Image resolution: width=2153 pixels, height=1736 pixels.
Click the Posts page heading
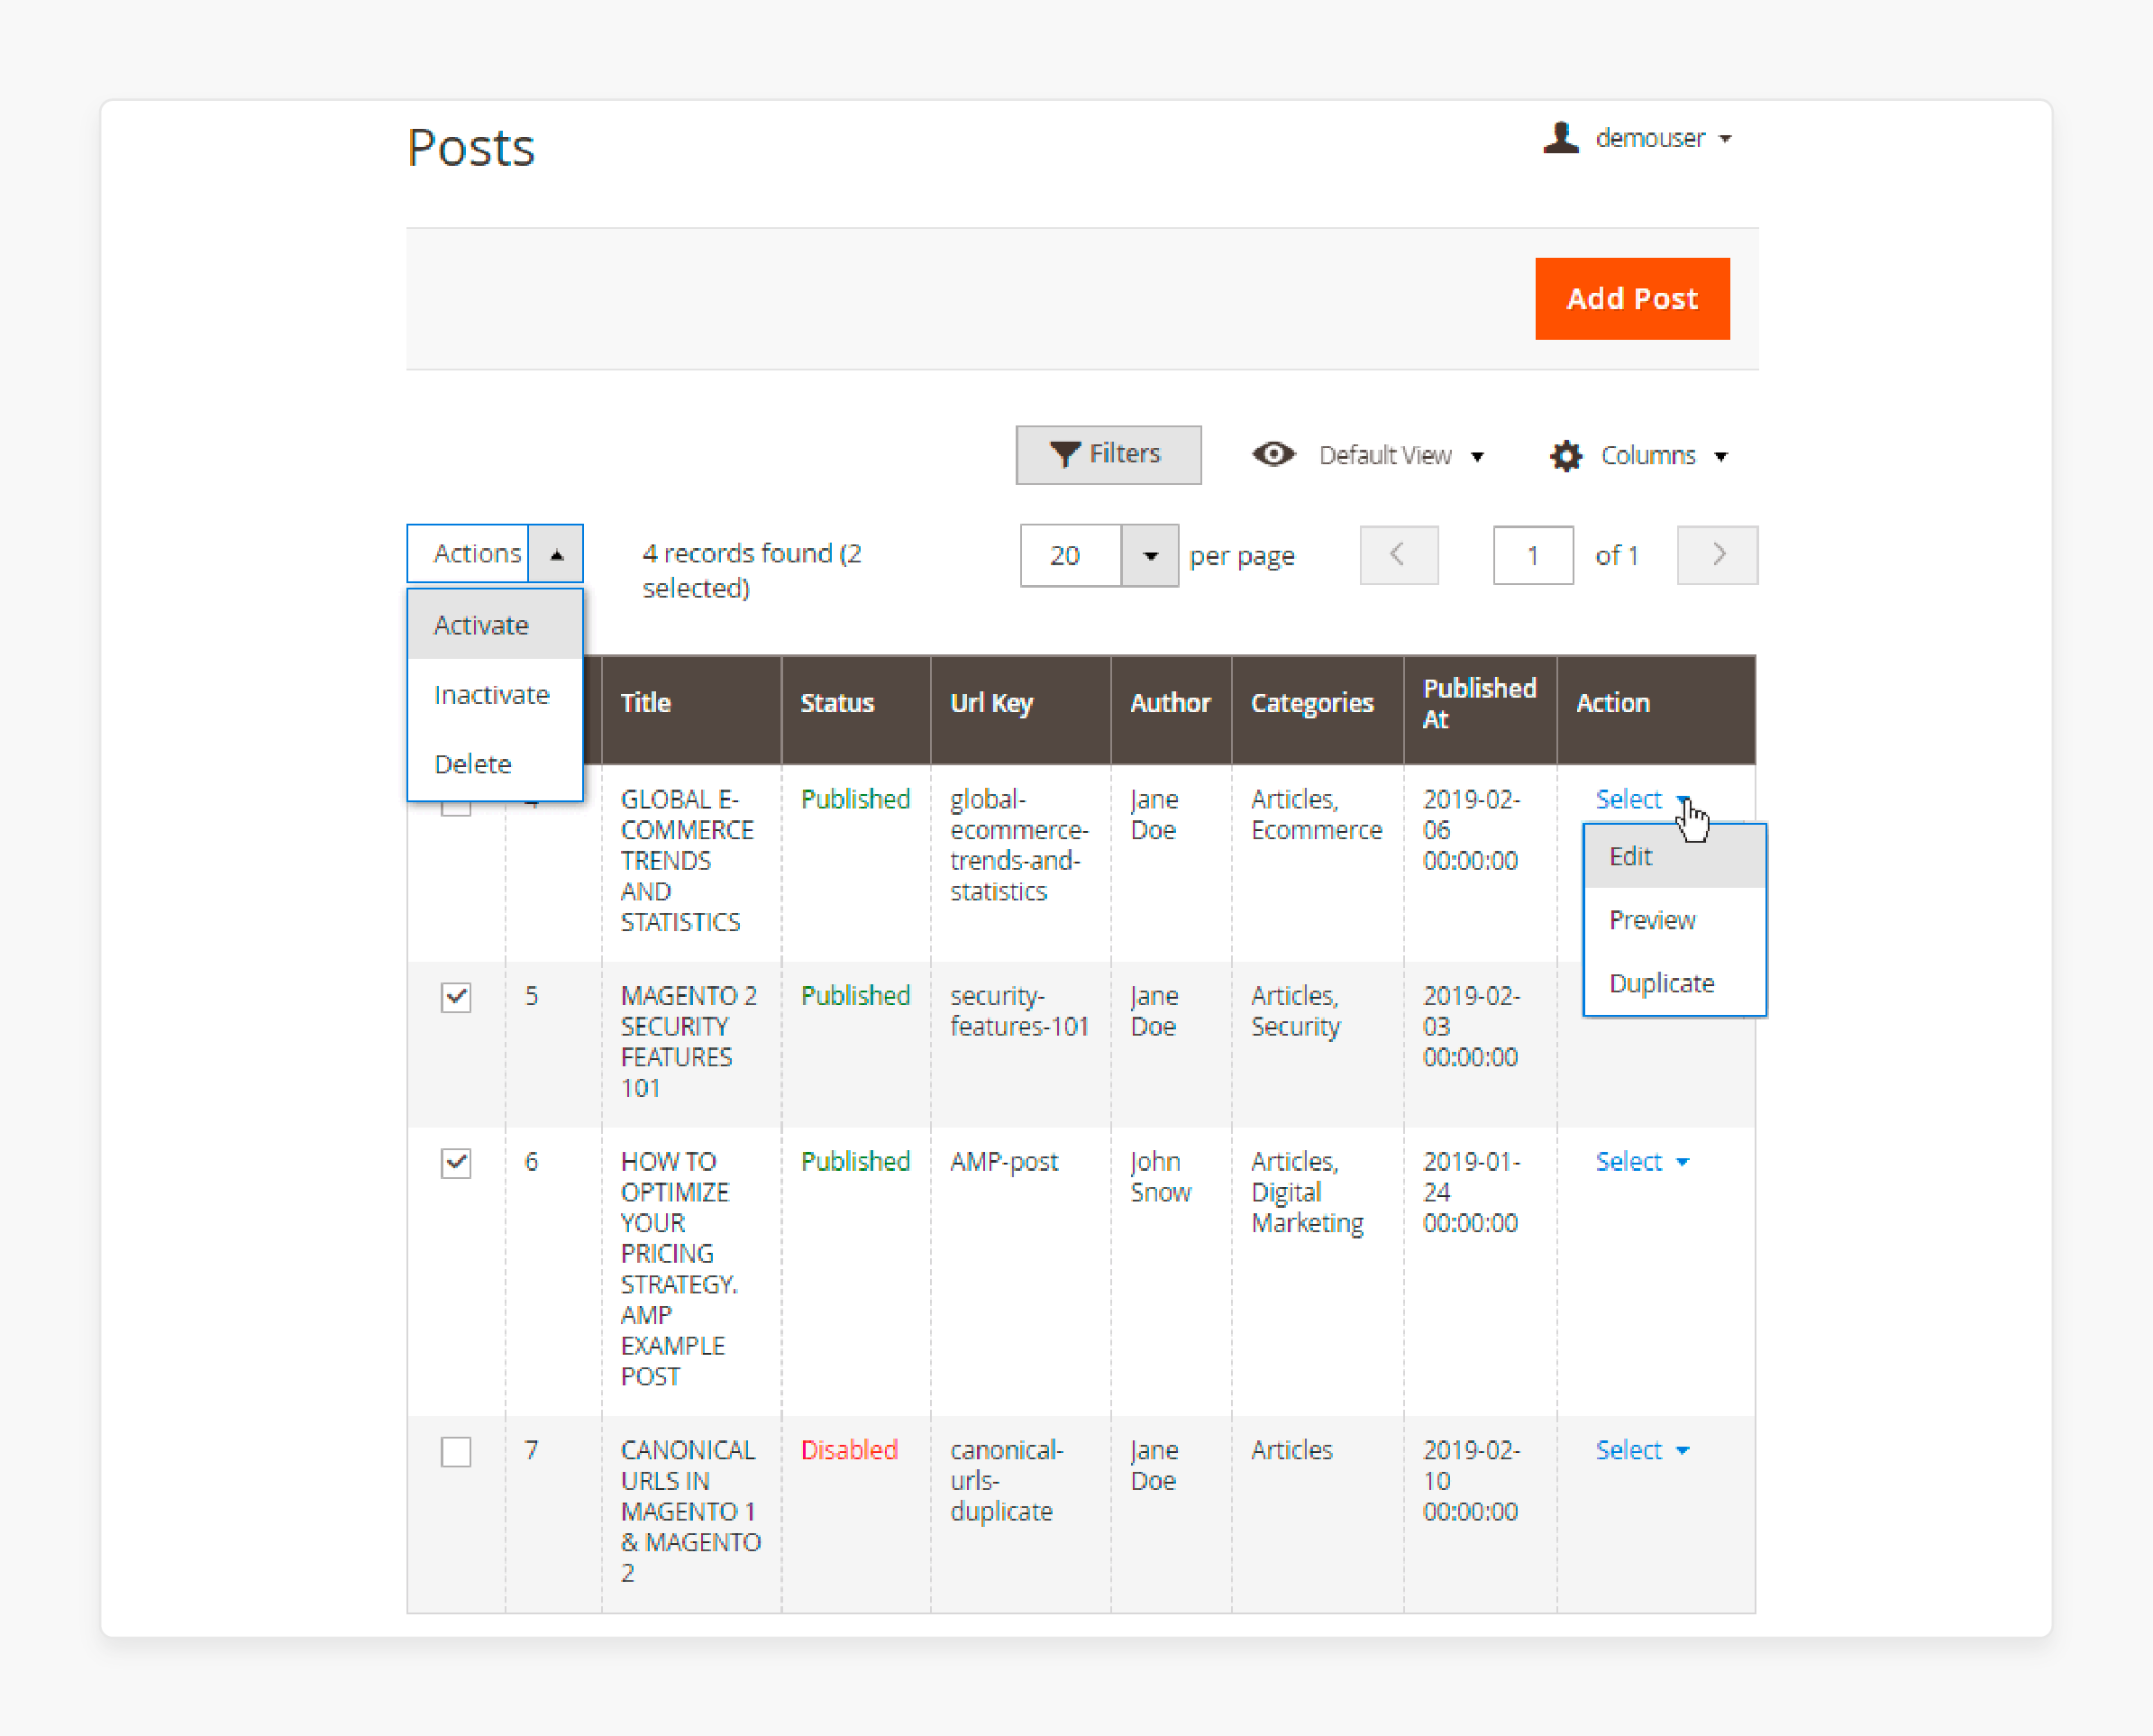pyautogui.click(x=471, y=148)
